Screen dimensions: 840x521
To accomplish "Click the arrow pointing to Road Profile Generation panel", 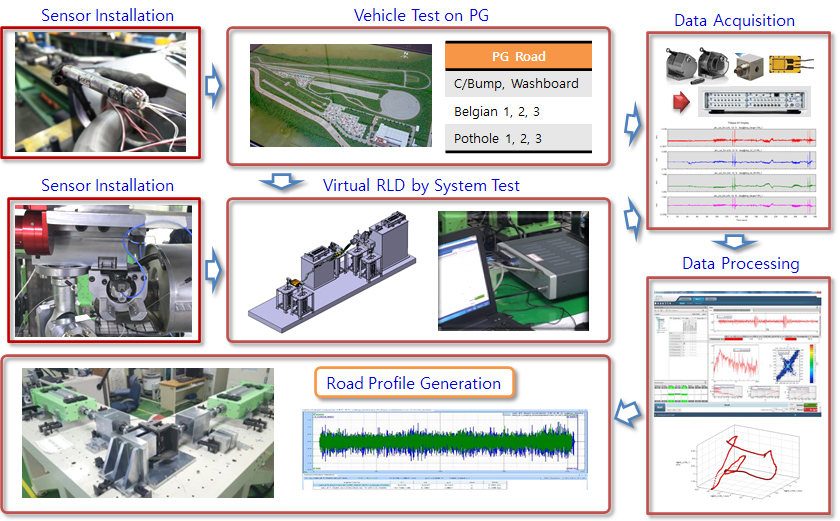I will (x=627, y=413).
